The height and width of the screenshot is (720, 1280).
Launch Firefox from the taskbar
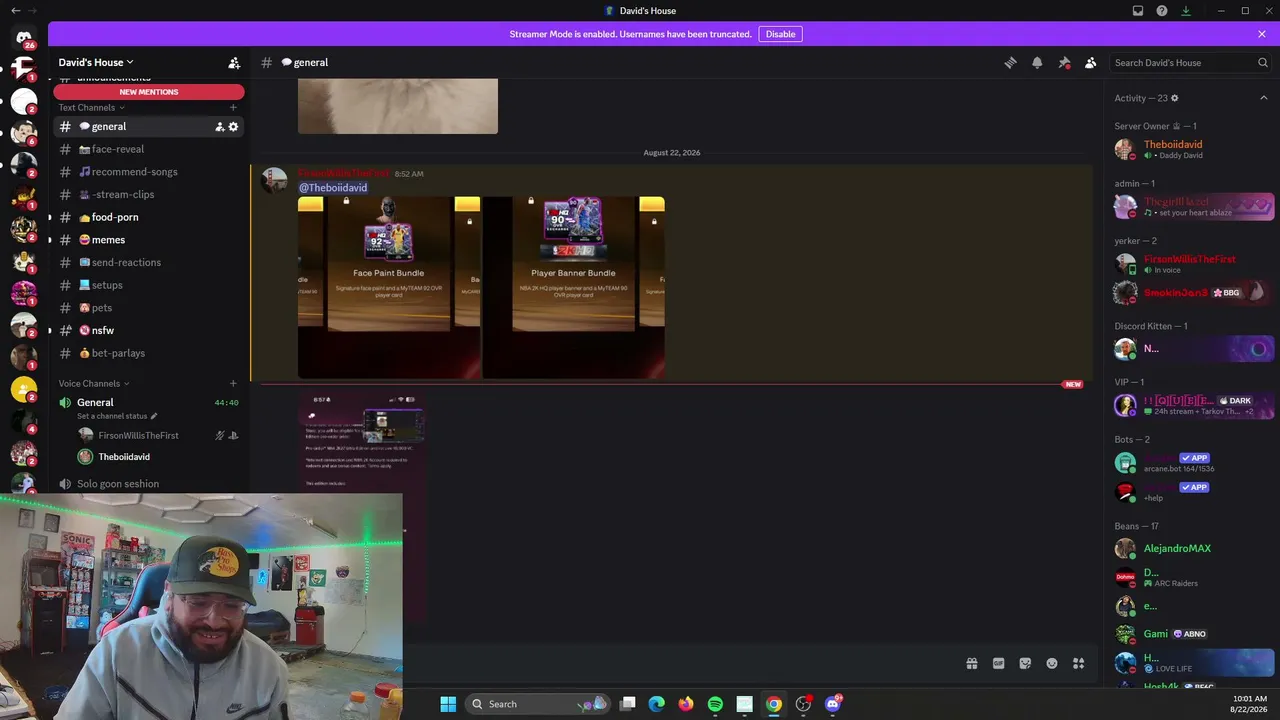click(x=685, y=704)
